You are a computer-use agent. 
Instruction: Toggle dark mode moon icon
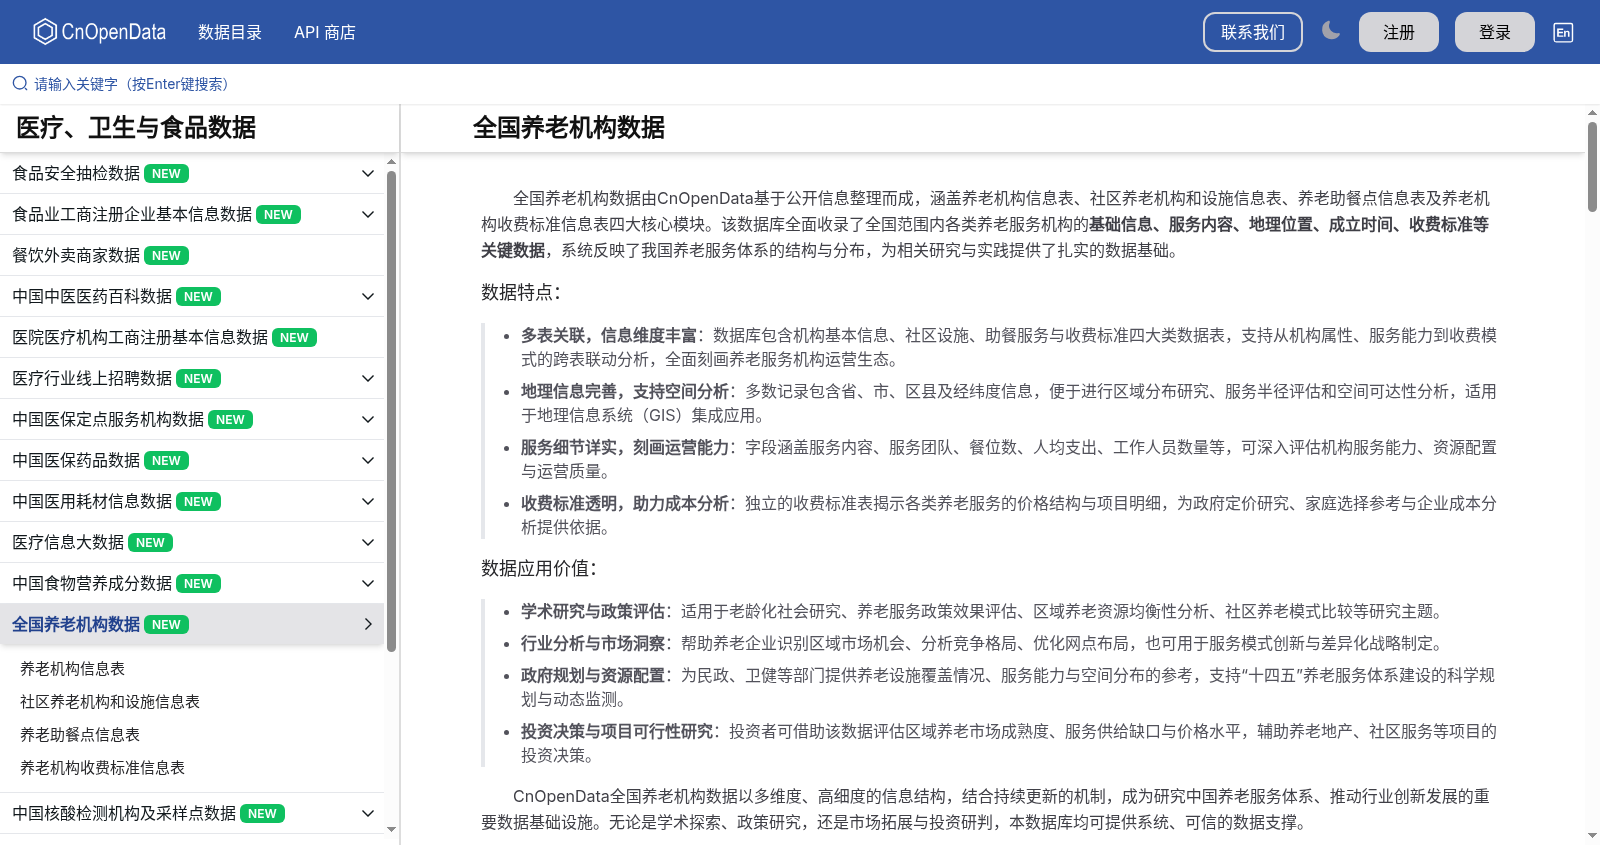pyautogui.click(x=1330, y=31)
